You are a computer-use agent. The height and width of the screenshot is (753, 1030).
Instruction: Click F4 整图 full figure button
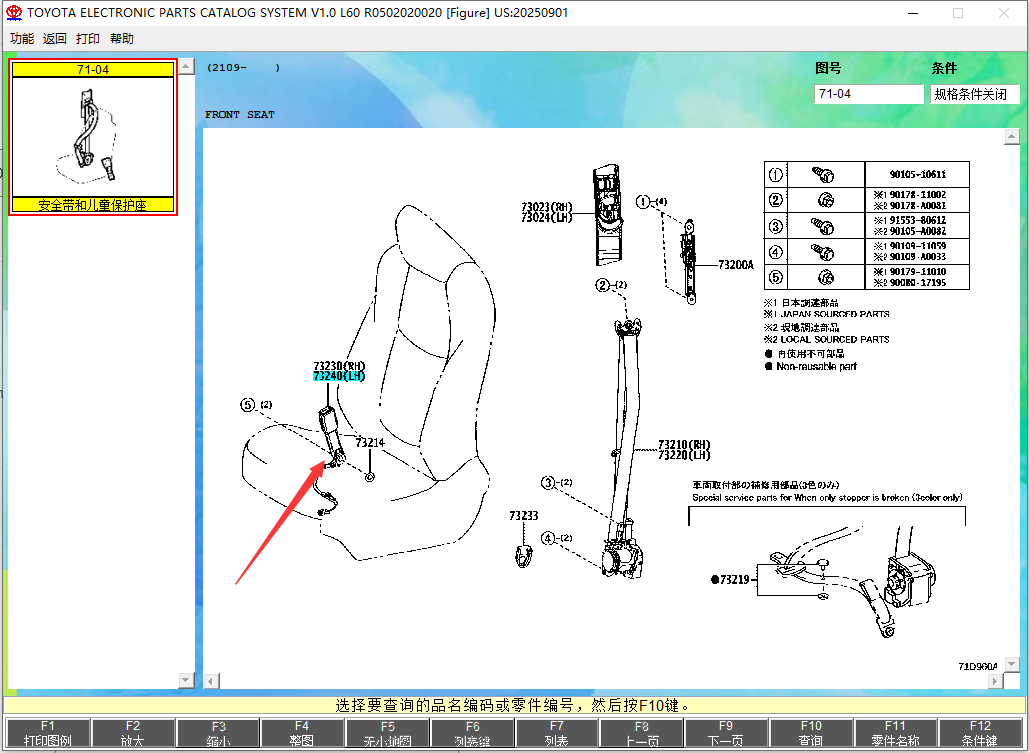coord(302,733)
